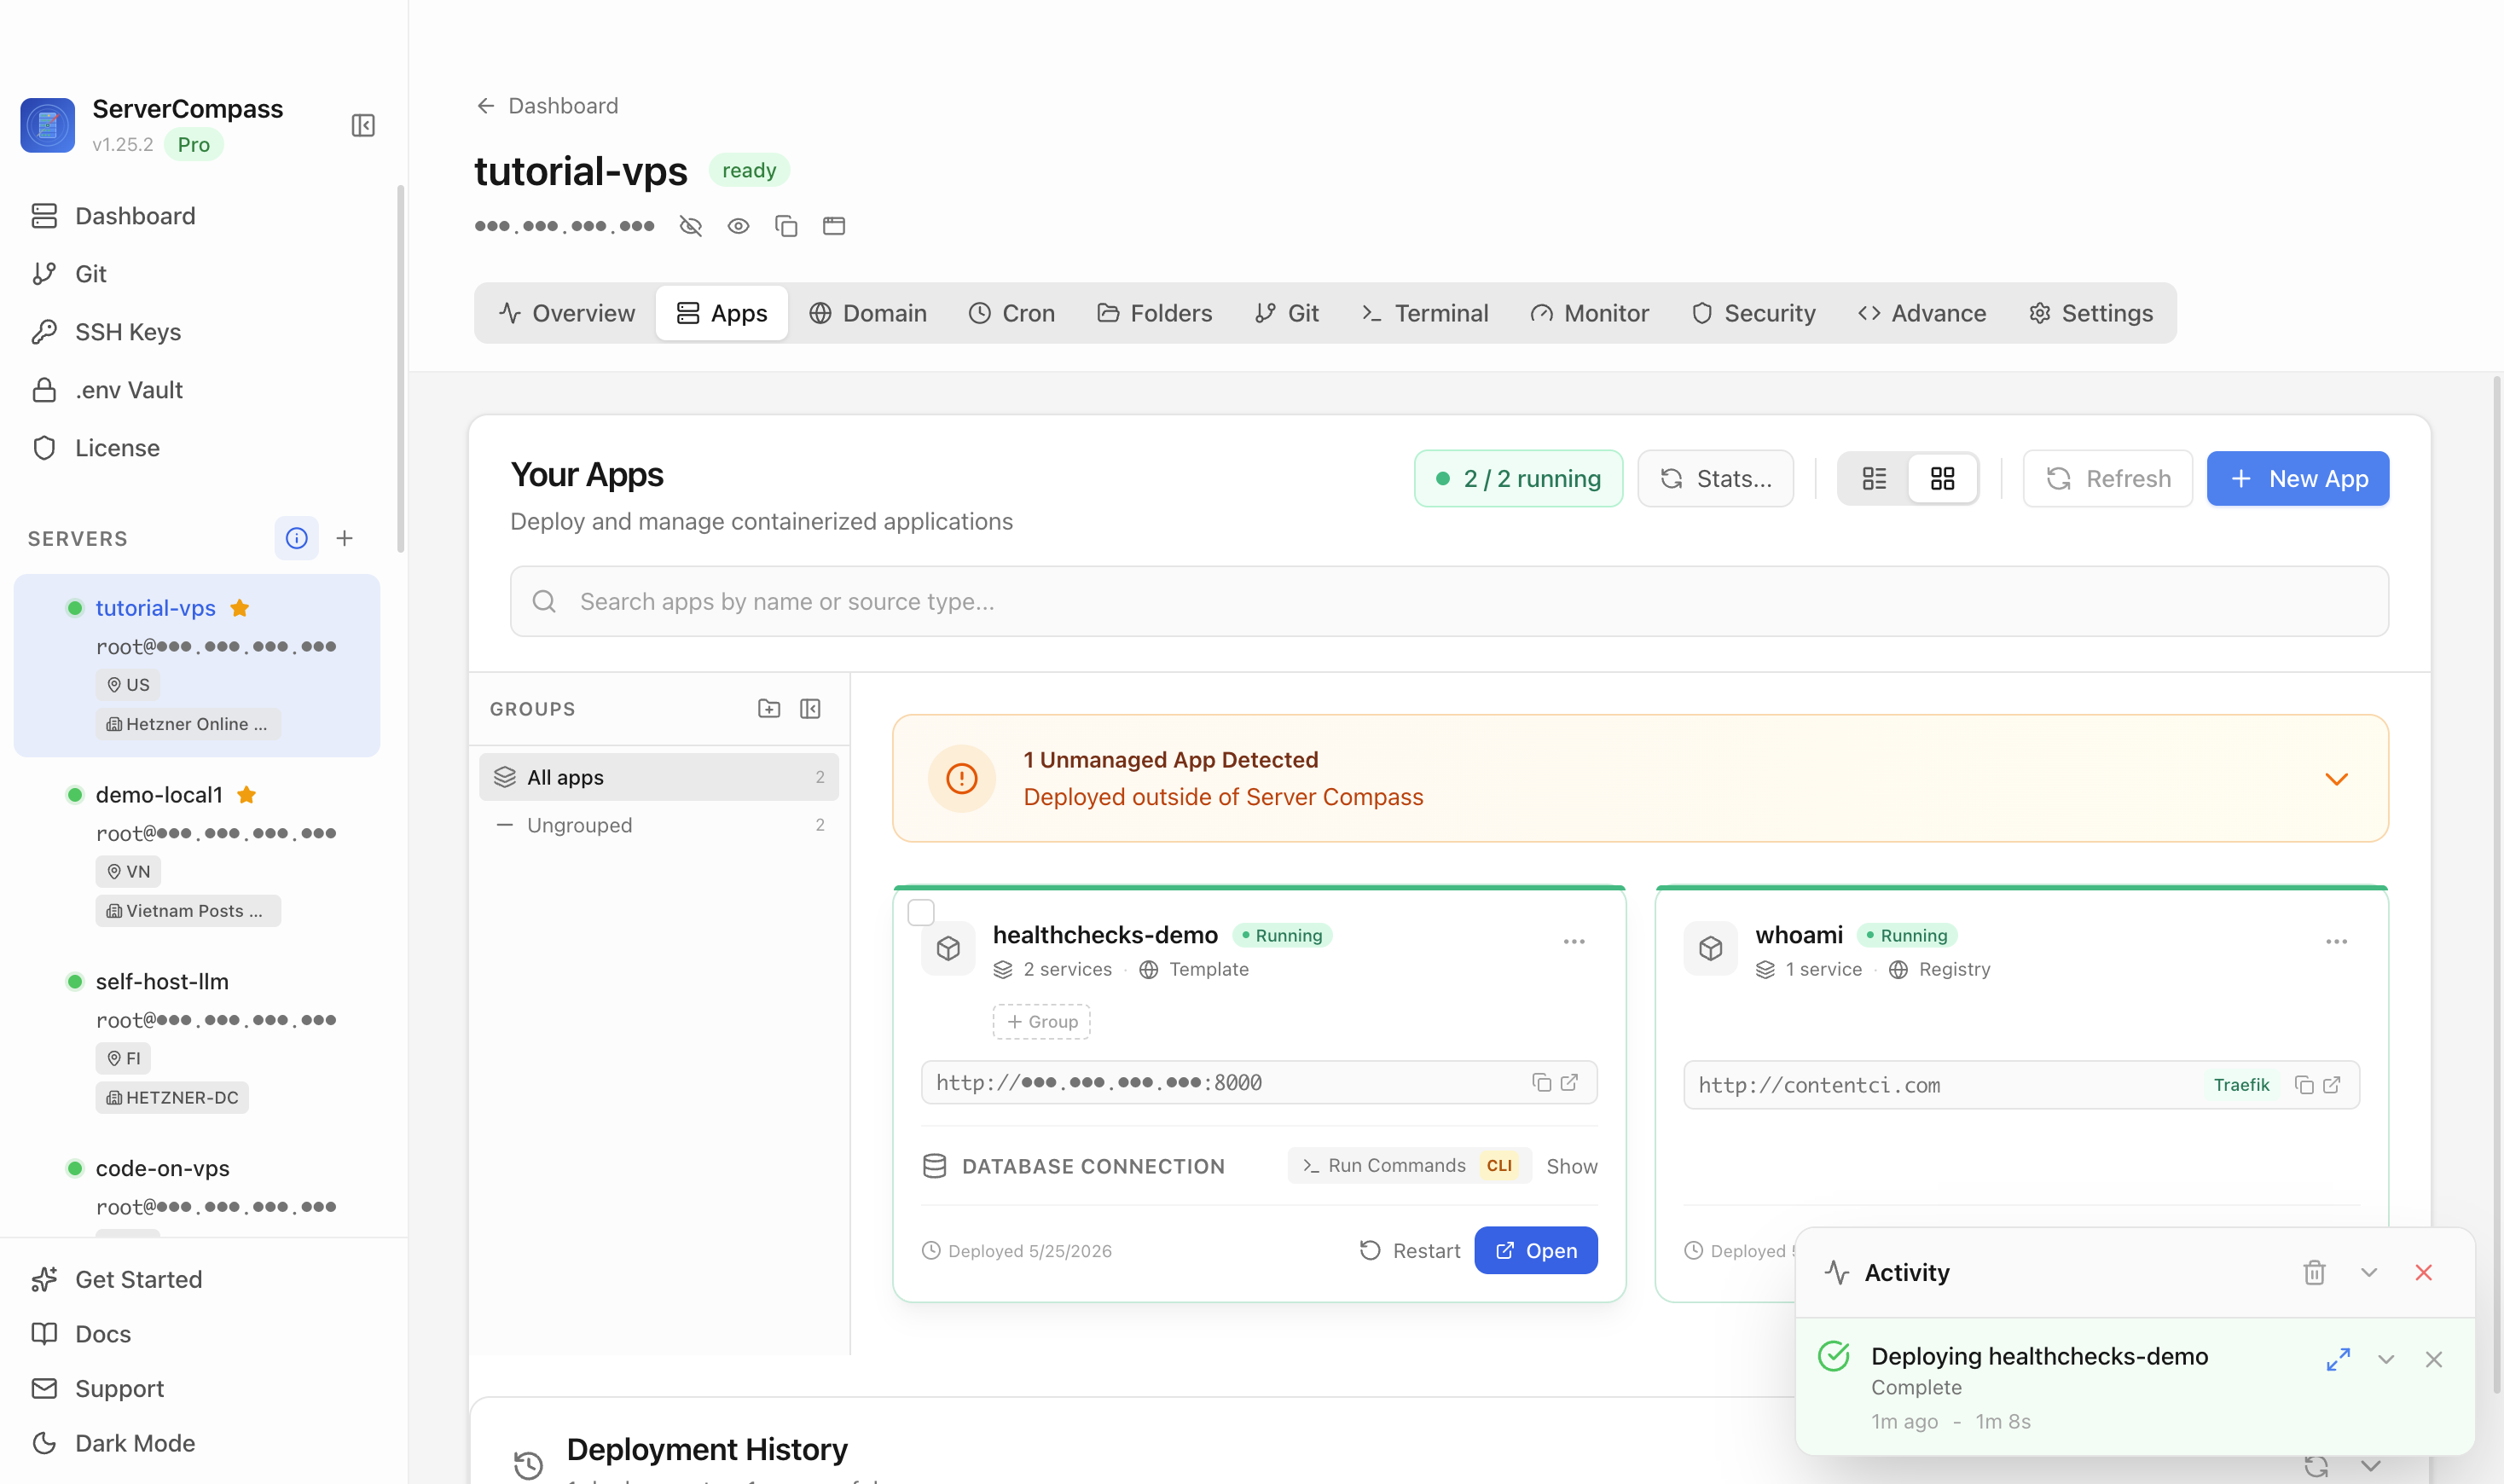Collapse the left sidebar panel icon

pyautogui.click(x=363, y=125)
